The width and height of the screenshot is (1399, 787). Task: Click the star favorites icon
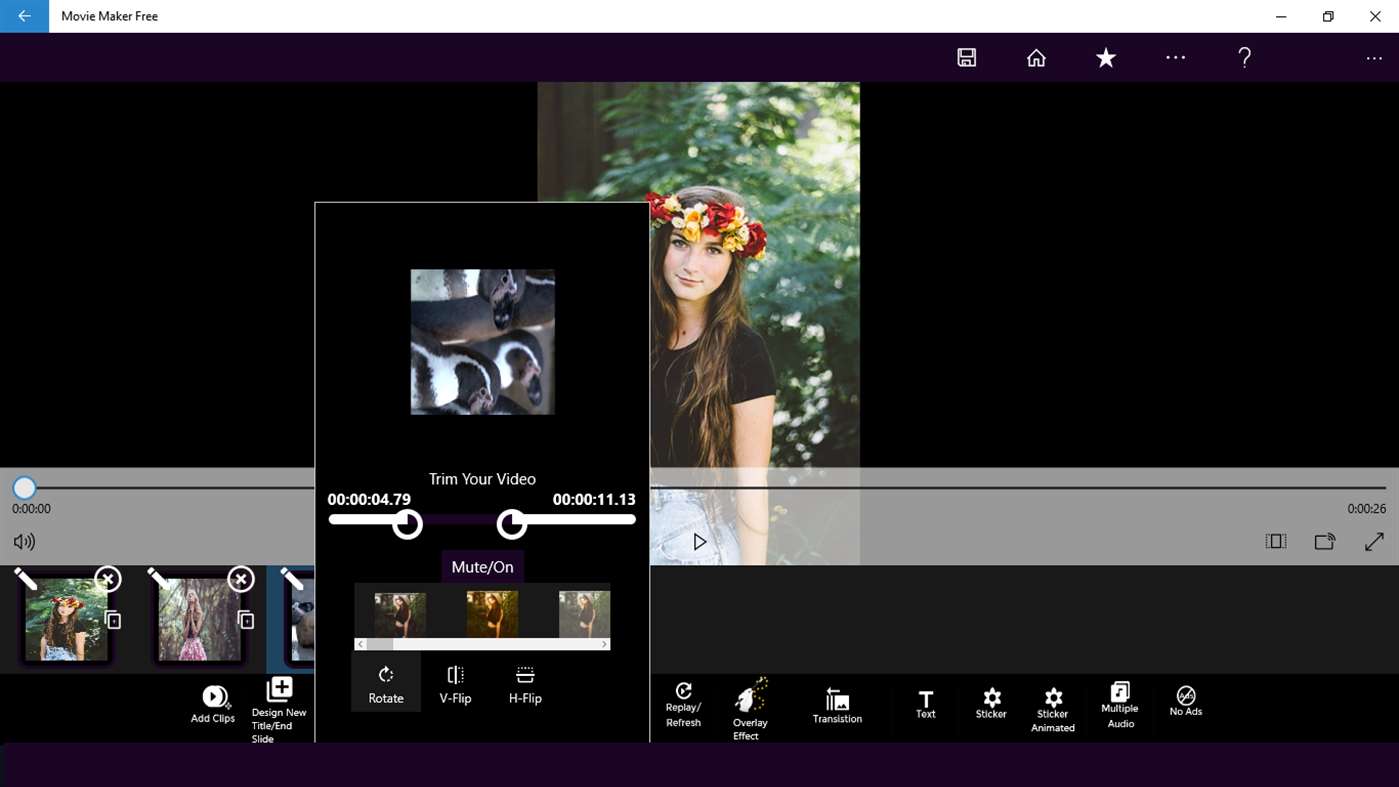1105,58
